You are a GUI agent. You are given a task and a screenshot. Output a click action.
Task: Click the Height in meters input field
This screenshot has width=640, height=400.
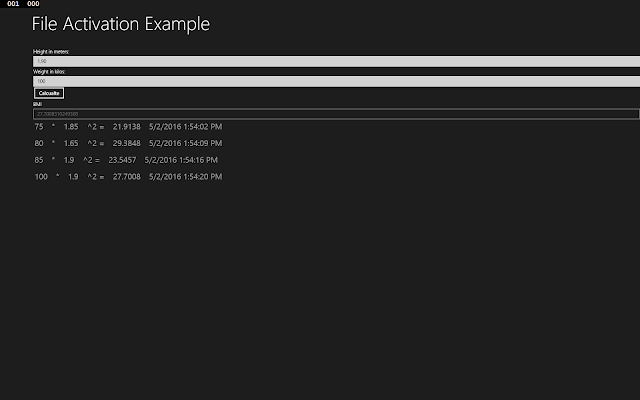(x=335, y=61)
